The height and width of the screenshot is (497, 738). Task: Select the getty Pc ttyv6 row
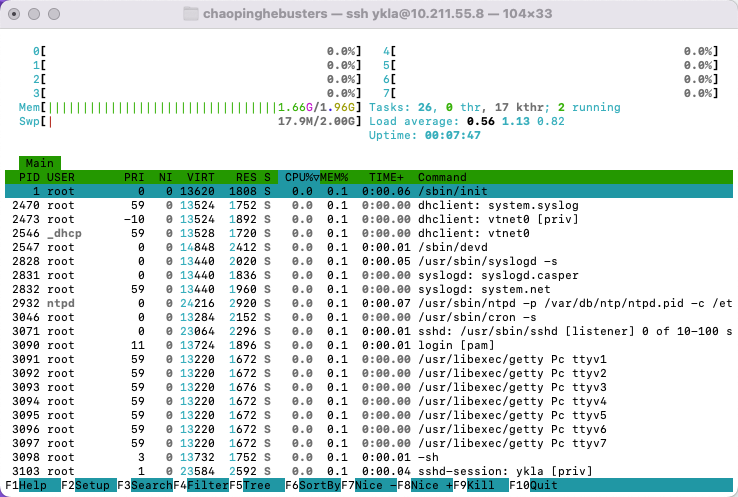[x=369, y=429]
